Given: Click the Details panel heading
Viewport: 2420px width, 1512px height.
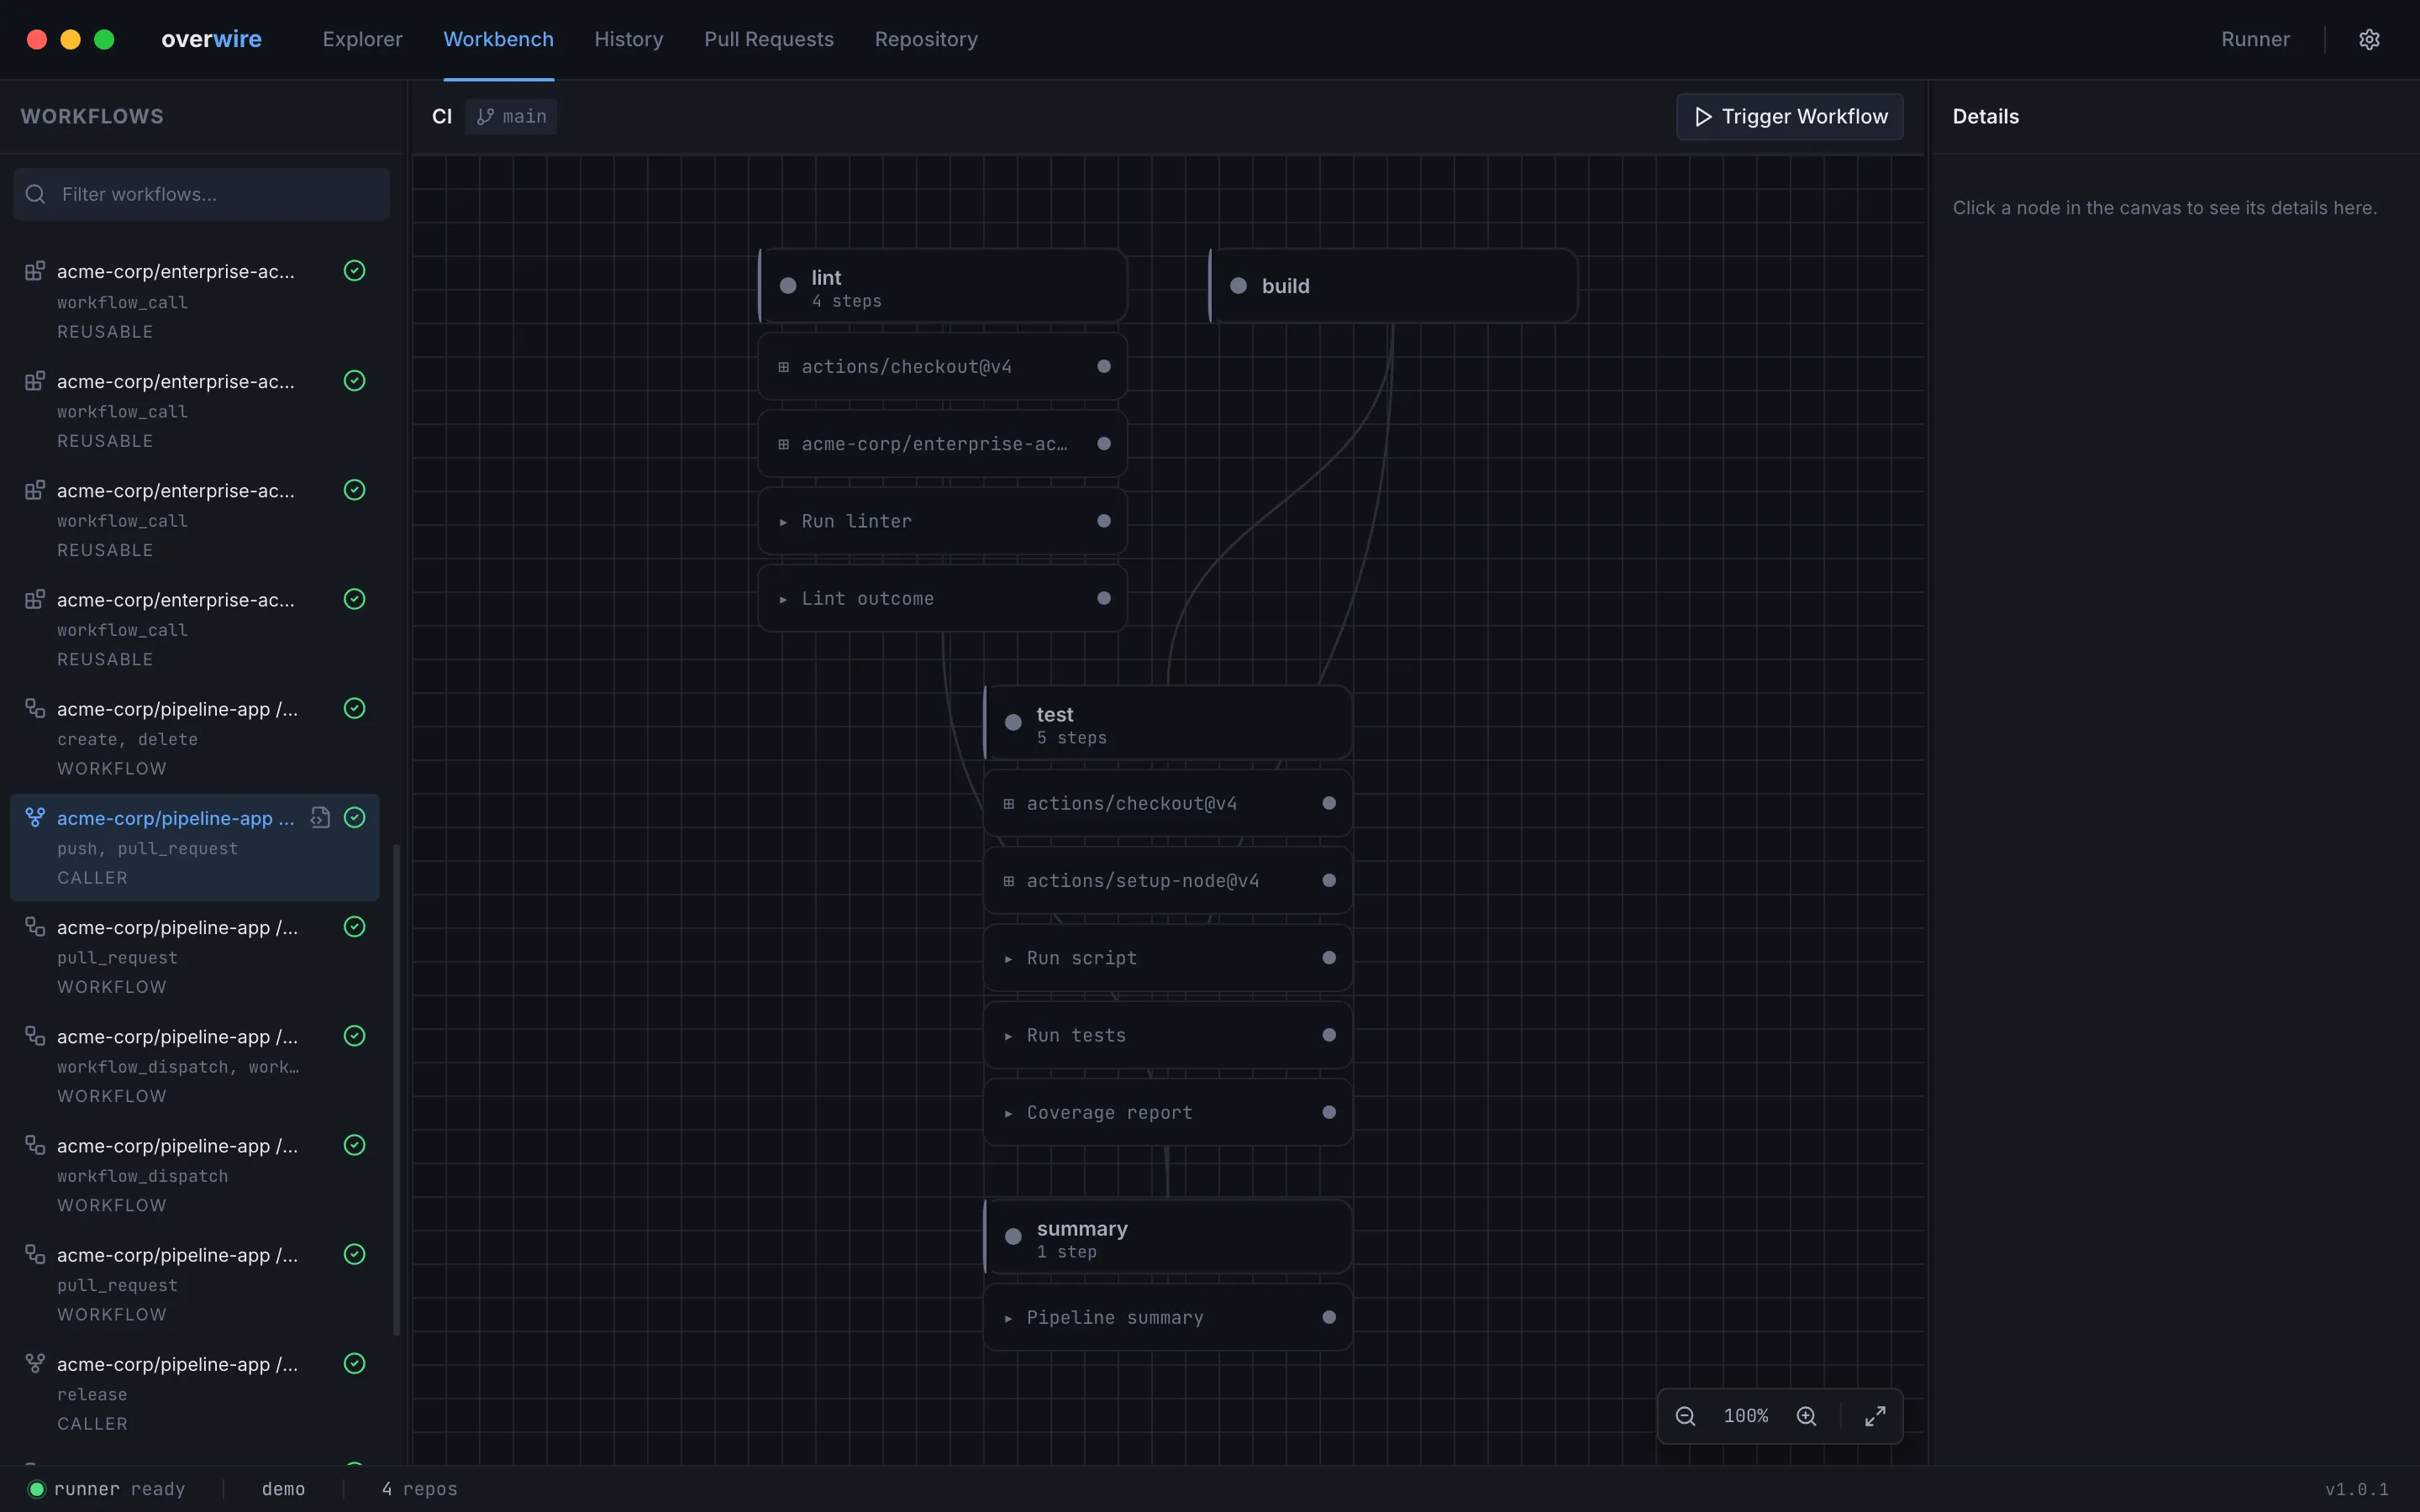Looking at the screenshot, I should tap(1985, 117).
